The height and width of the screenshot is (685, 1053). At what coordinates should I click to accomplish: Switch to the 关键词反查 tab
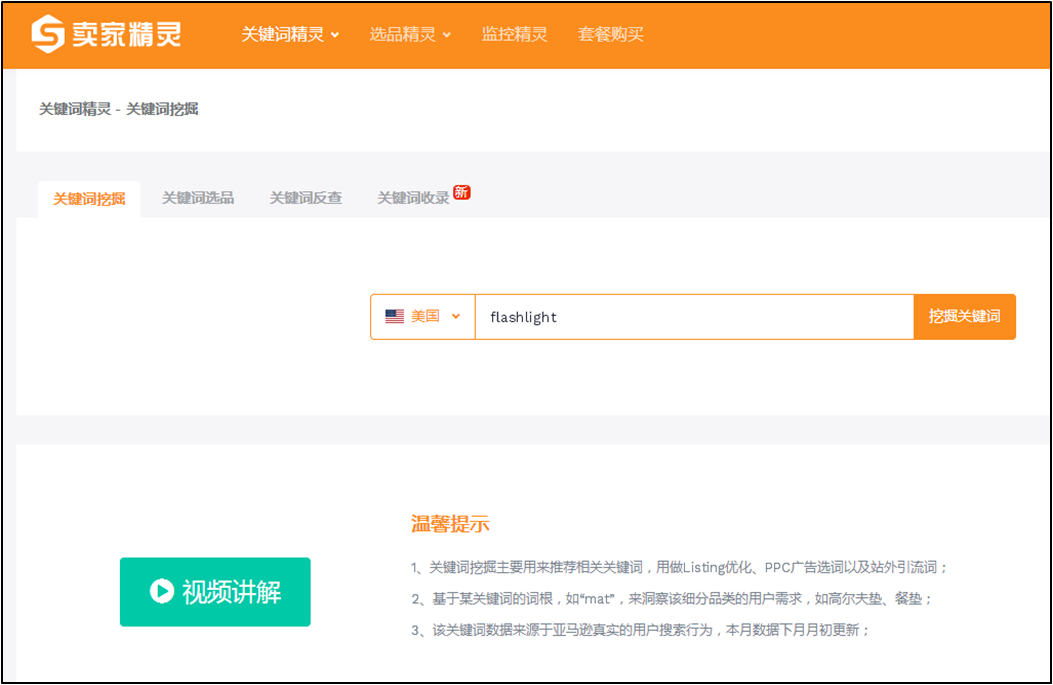pyautogui.click(x=305, y=198)
